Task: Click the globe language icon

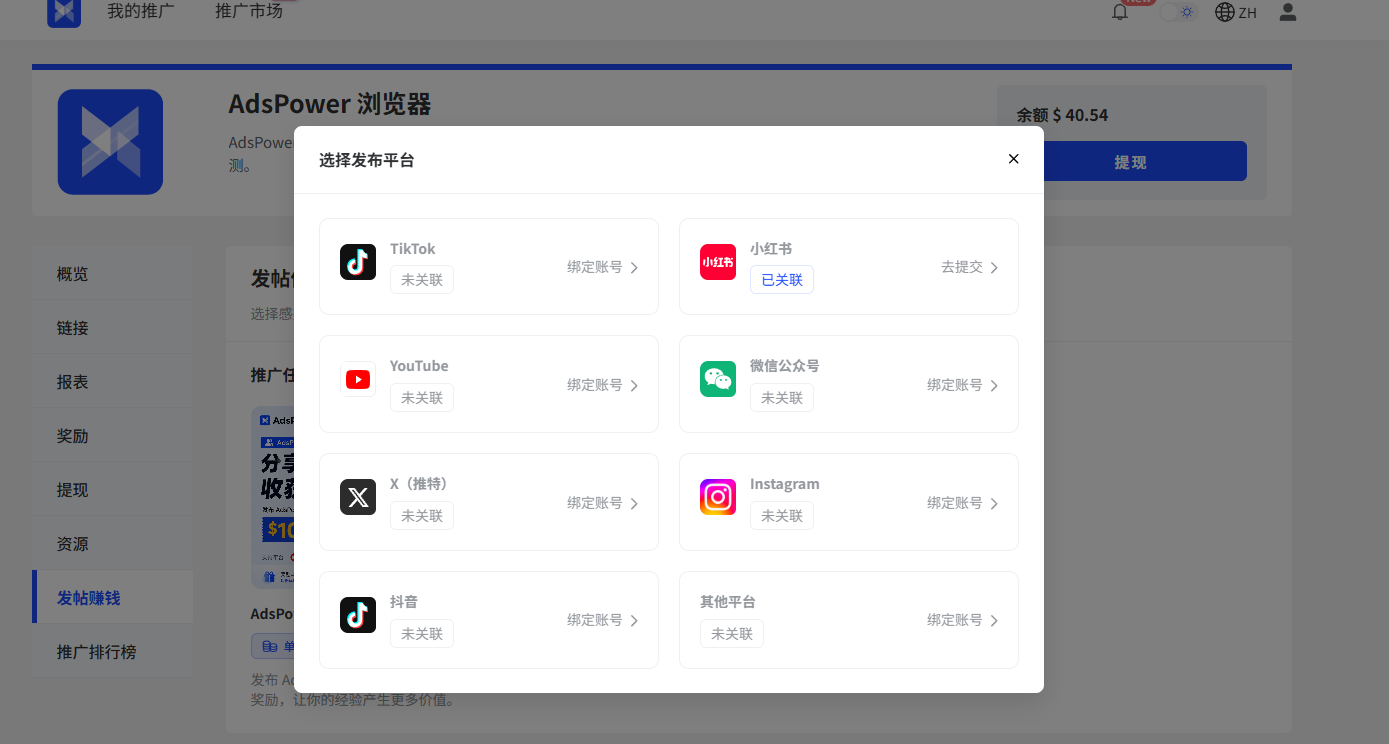Action: (x=1224, y=12)
